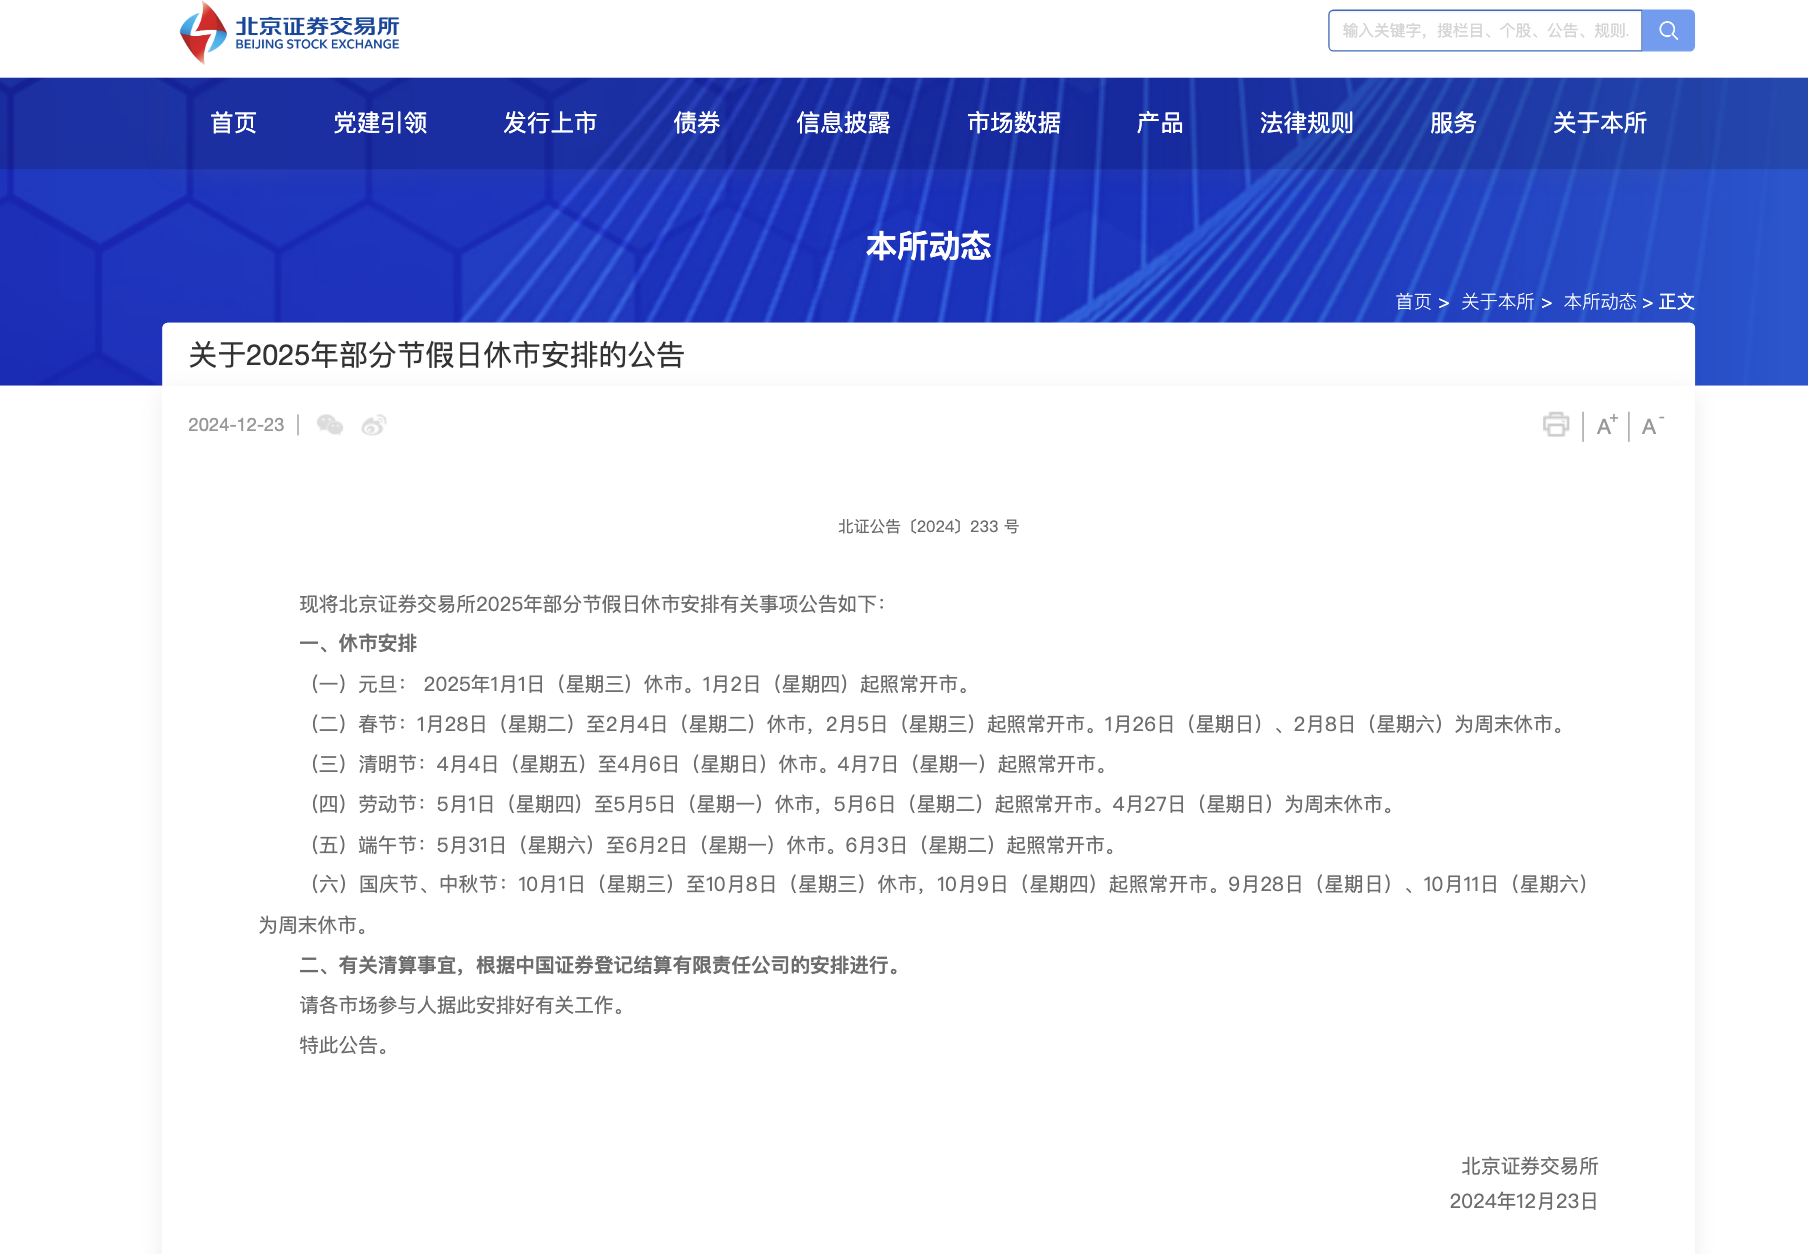This screenshot has width=1808, height=1254.
Task: Navigate to 本所动态 via breadcrumb
Action: (x=1599, y=302)
